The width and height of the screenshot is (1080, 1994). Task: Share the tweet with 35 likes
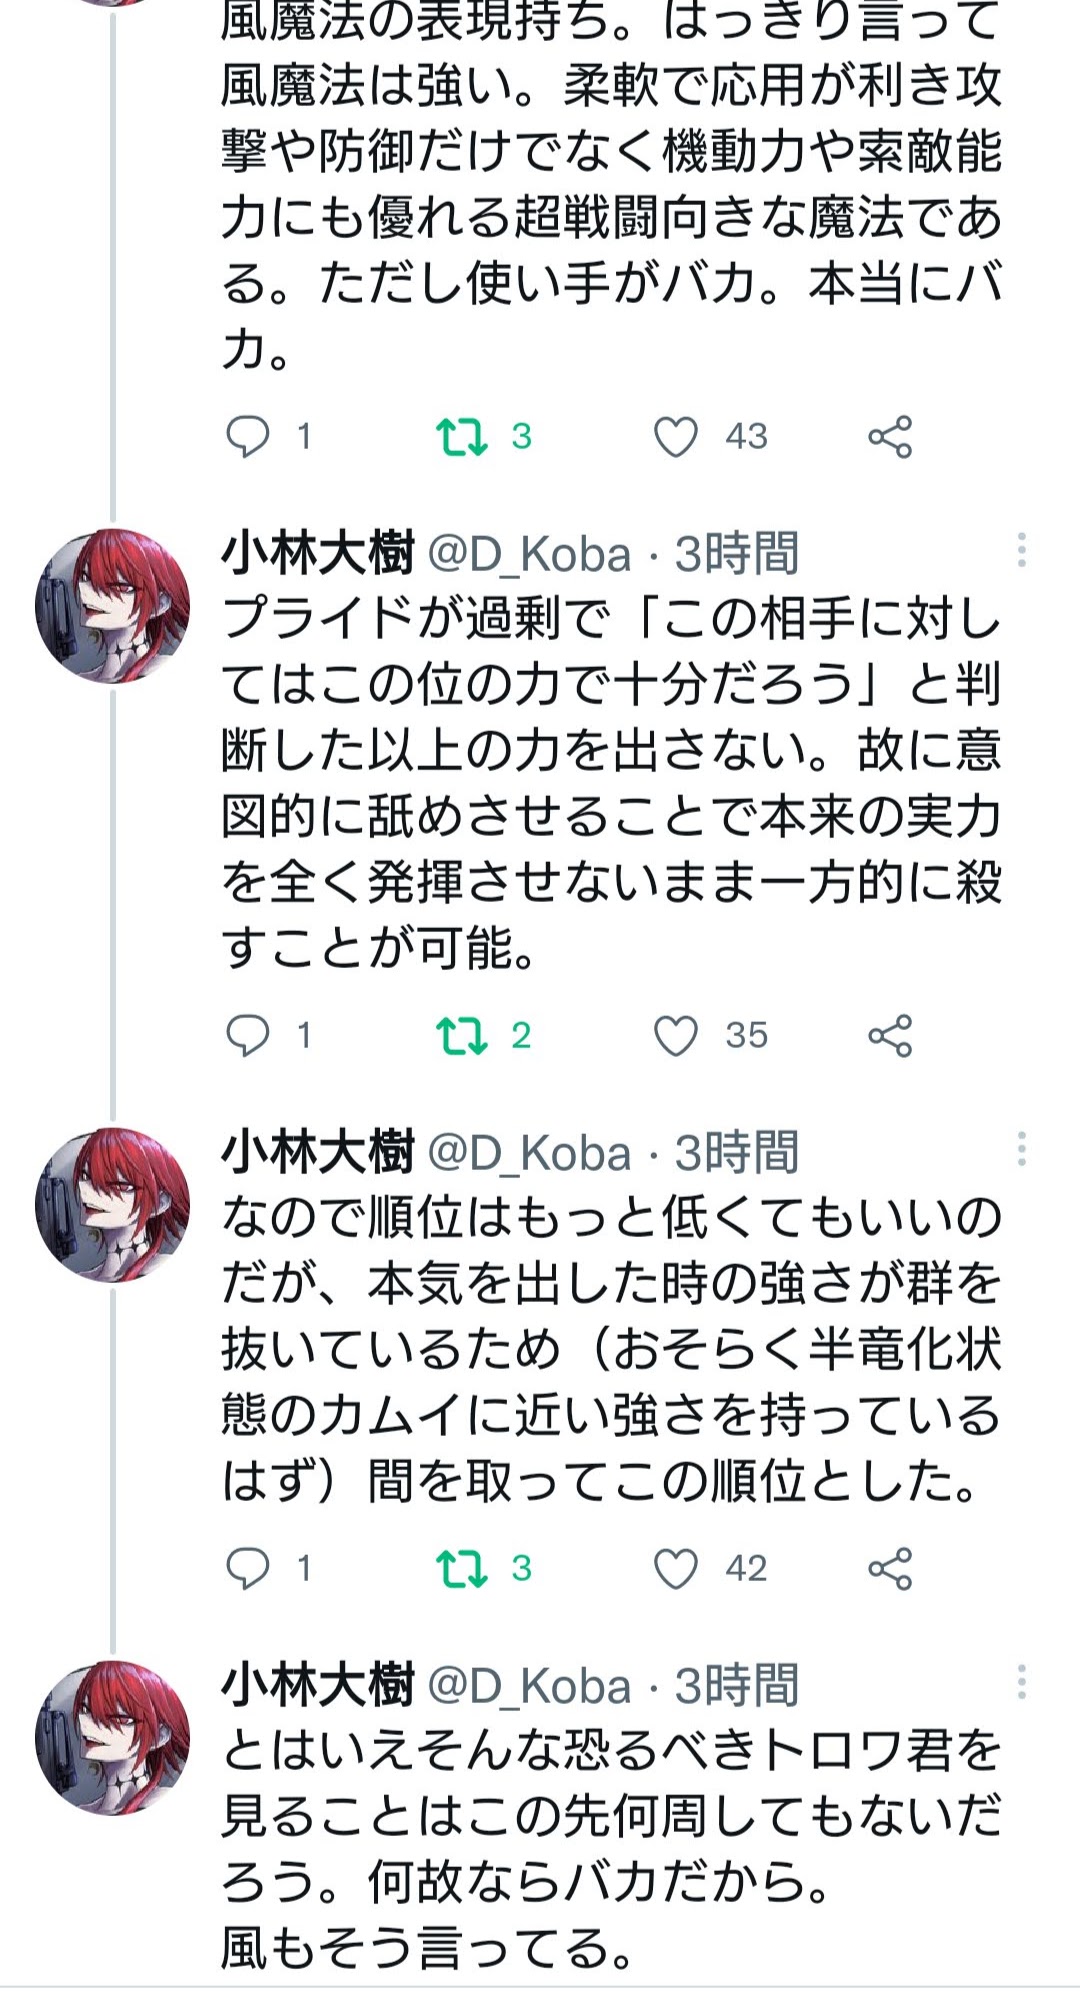coord(890,1035)
